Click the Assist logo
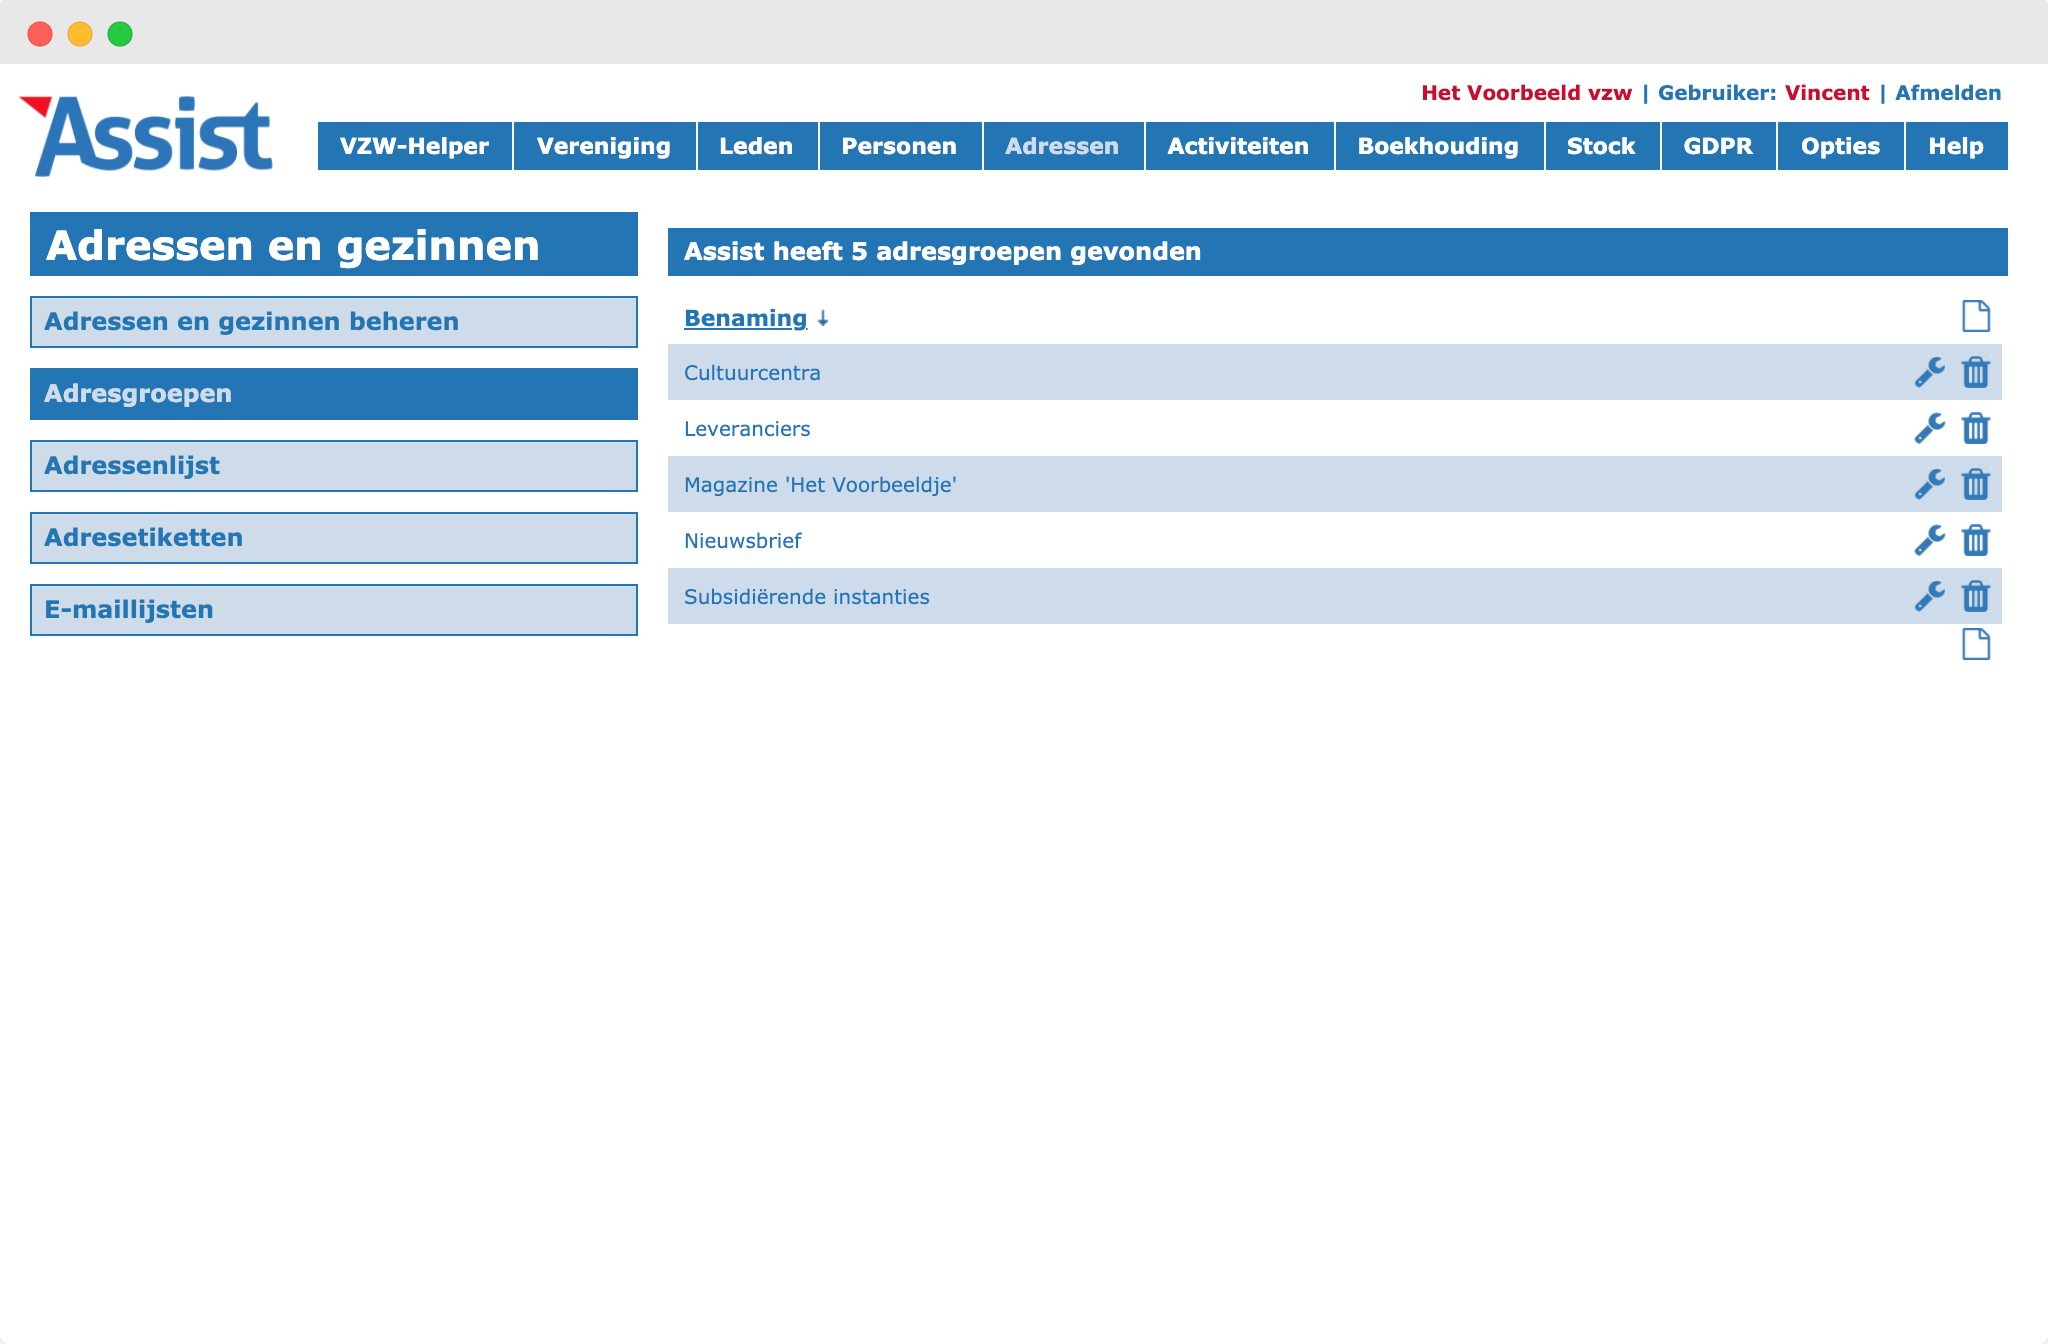Screen dimensions: 2048x1344 [147, 136]
